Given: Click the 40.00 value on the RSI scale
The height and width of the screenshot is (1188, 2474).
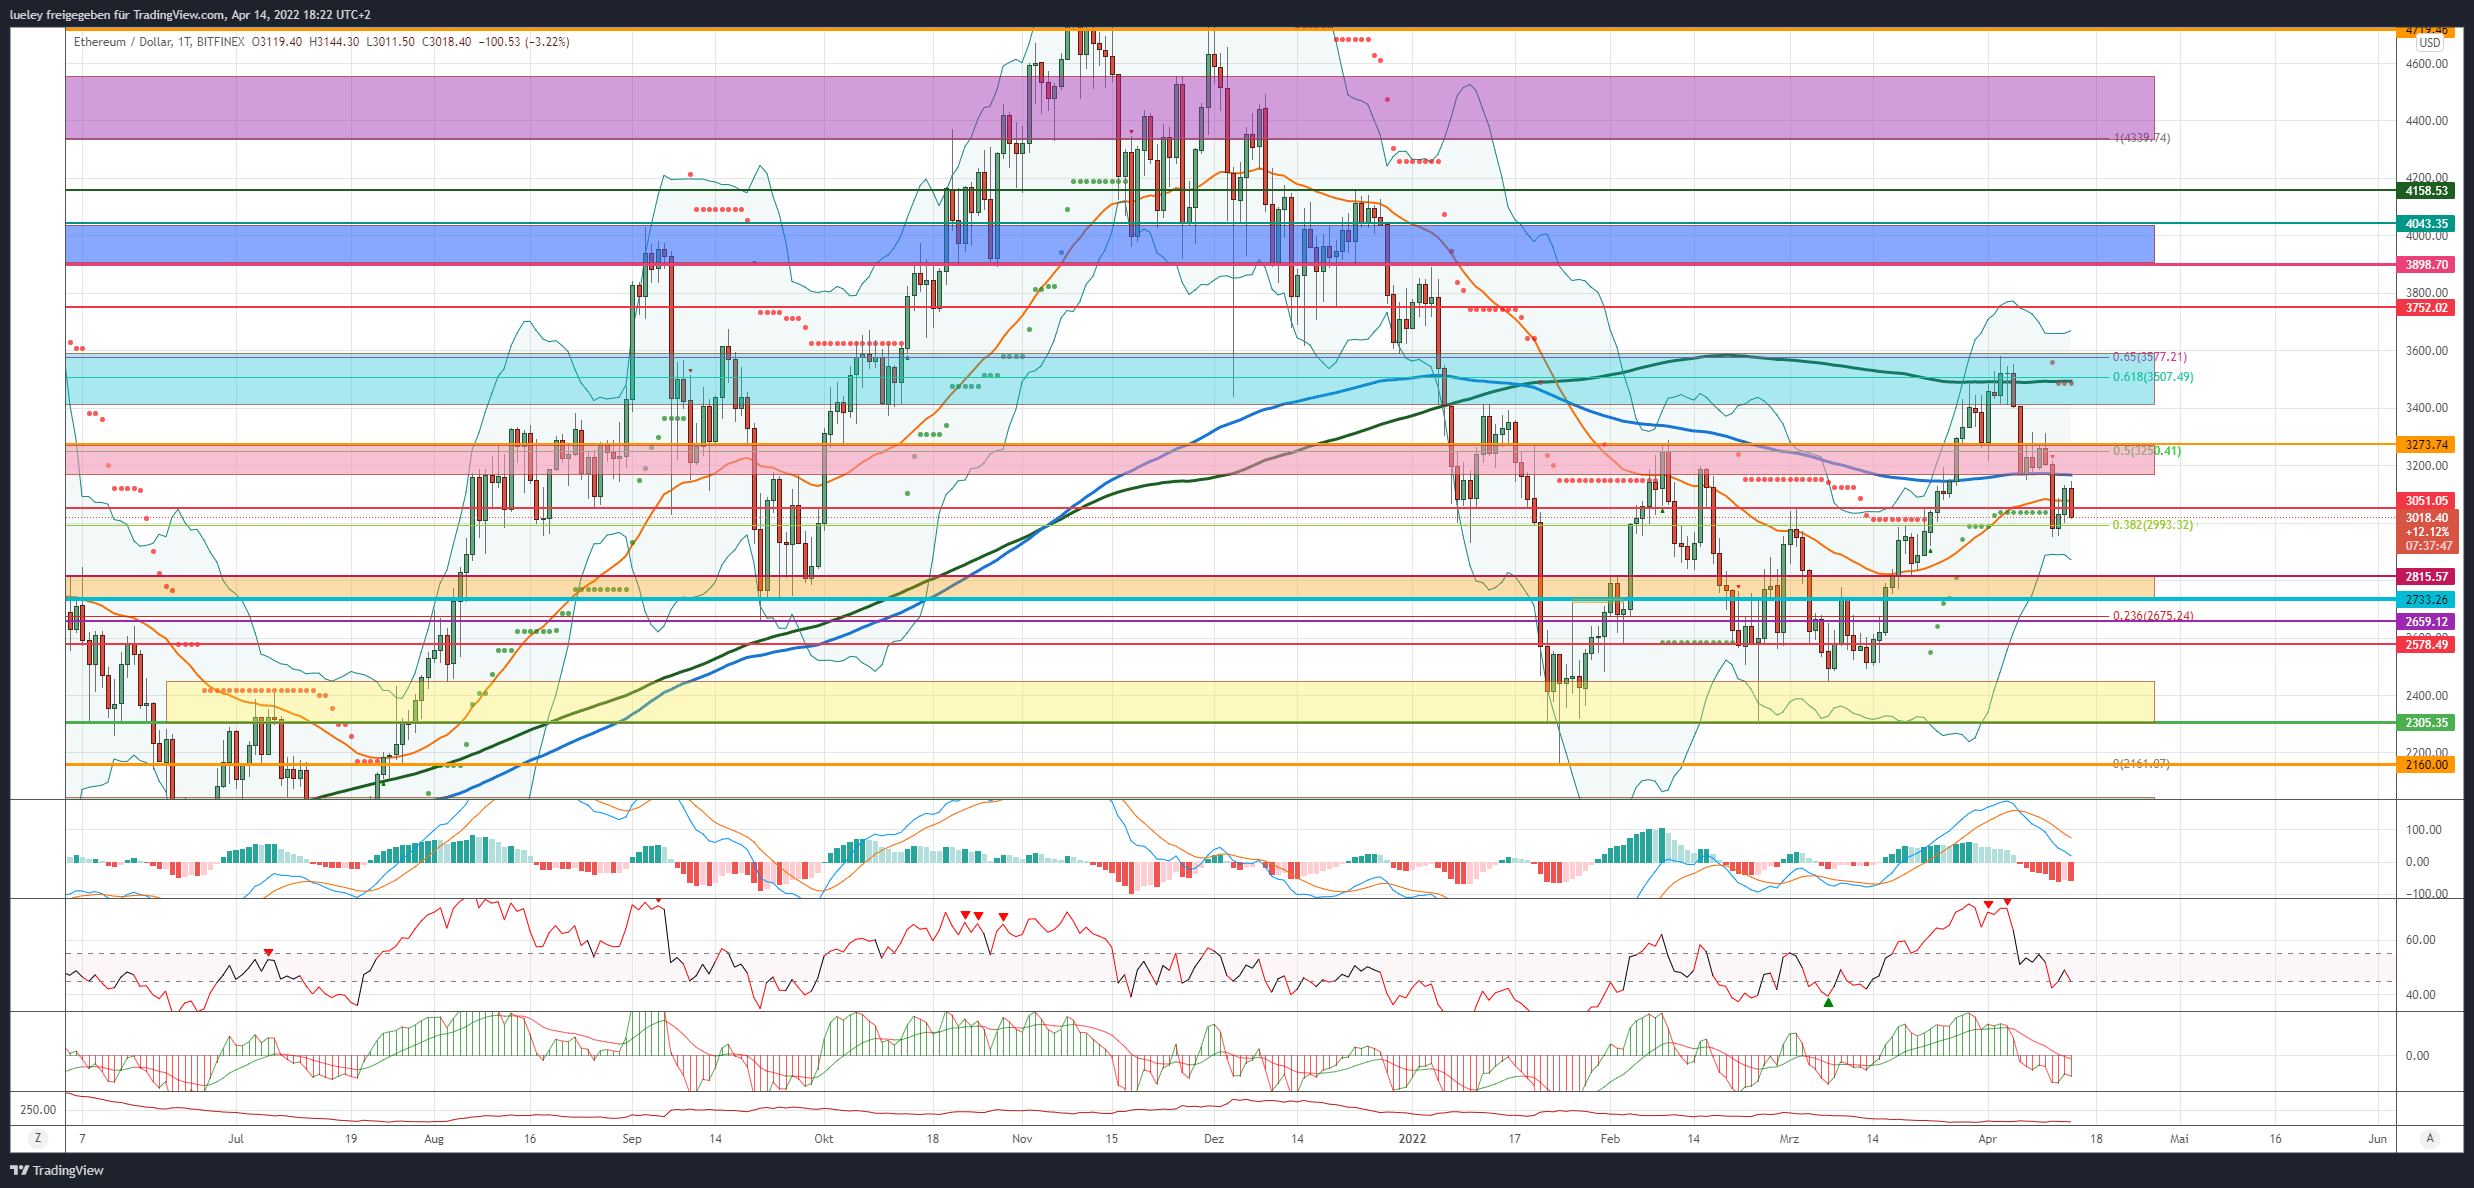Looking at the screenshot, I should click(x=2420, y=995).
